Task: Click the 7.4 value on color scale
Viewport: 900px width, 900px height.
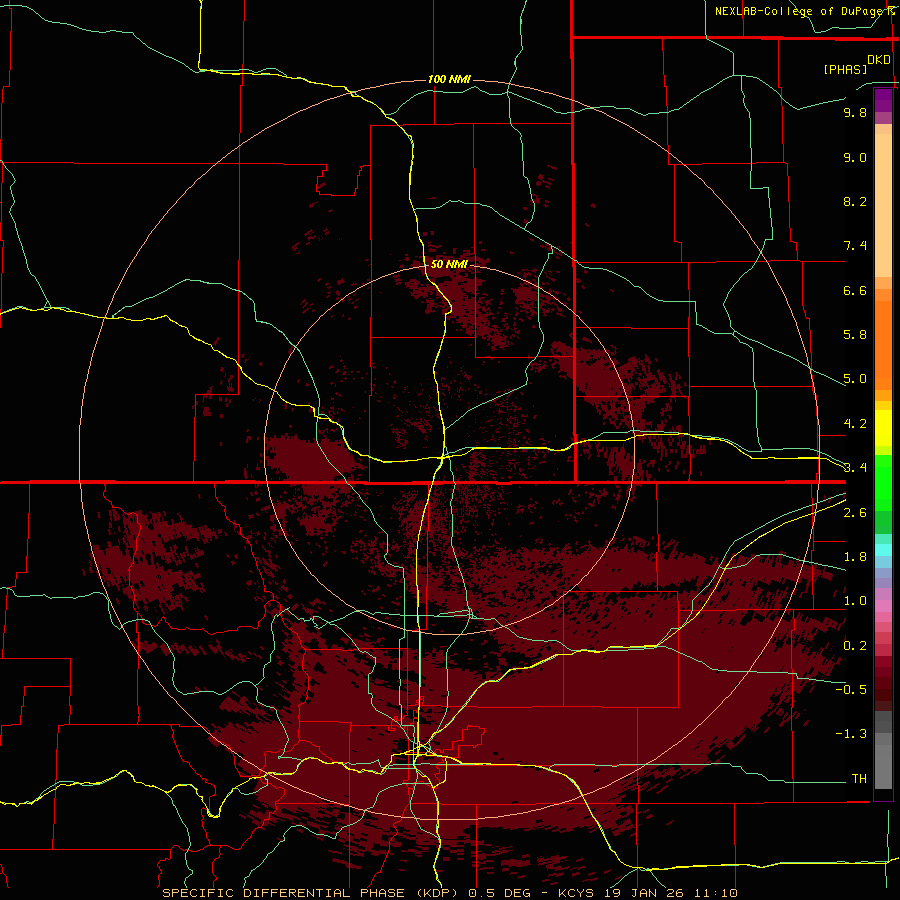Action: [855, 246]
